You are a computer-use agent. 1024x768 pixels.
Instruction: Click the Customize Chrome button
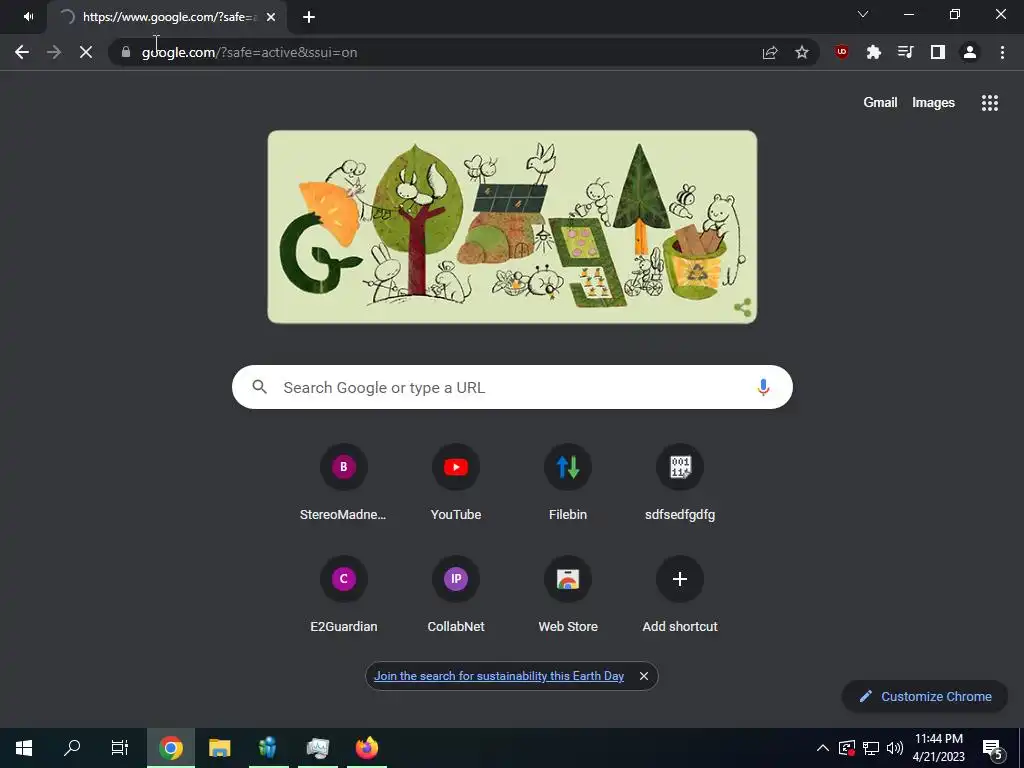(x=925, y=696)
